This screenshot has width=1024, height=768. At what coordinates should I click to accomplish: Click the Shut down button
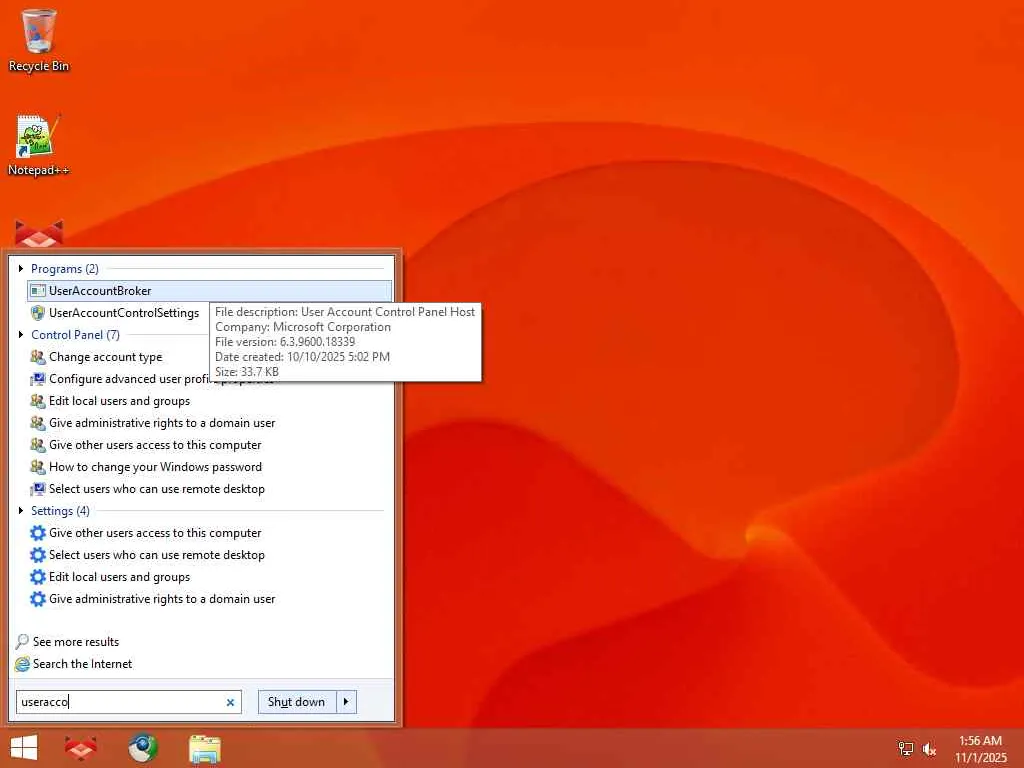(296, 702)
